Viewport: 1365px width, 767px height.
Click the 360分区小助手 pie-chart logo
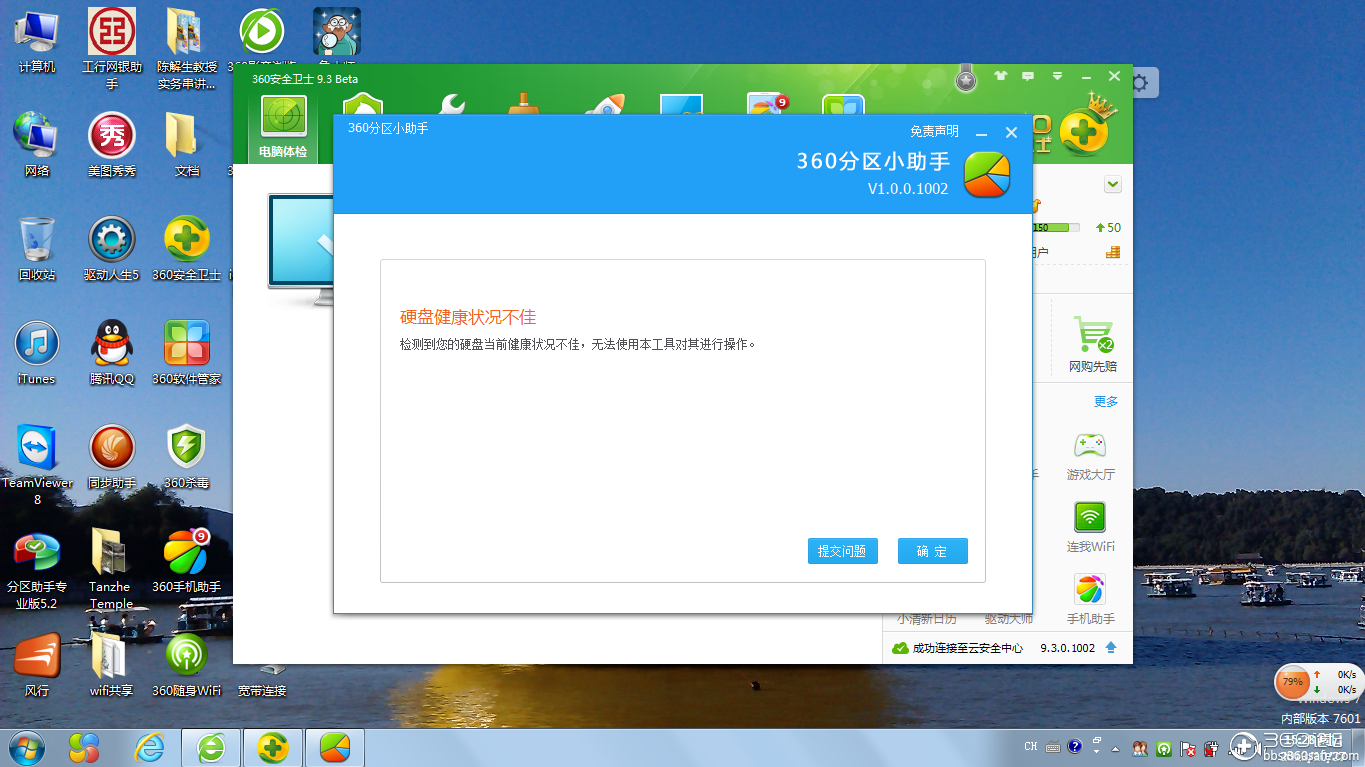[986, 174]
